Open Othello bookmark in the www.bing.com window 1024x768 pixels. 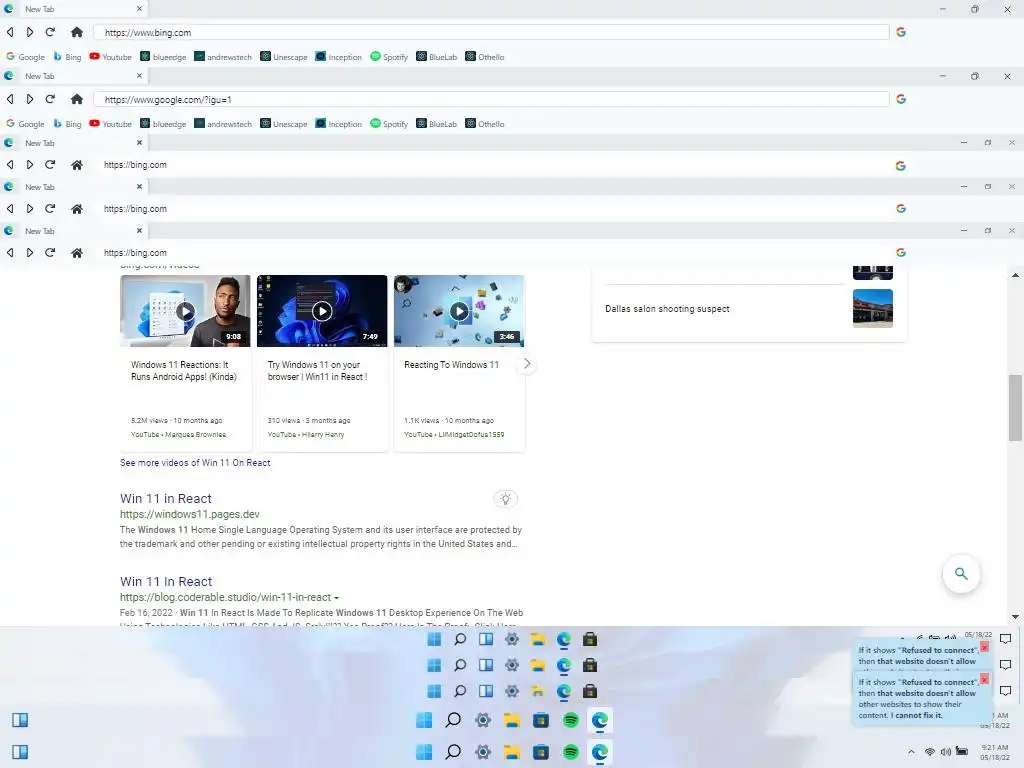pos(485,57)
